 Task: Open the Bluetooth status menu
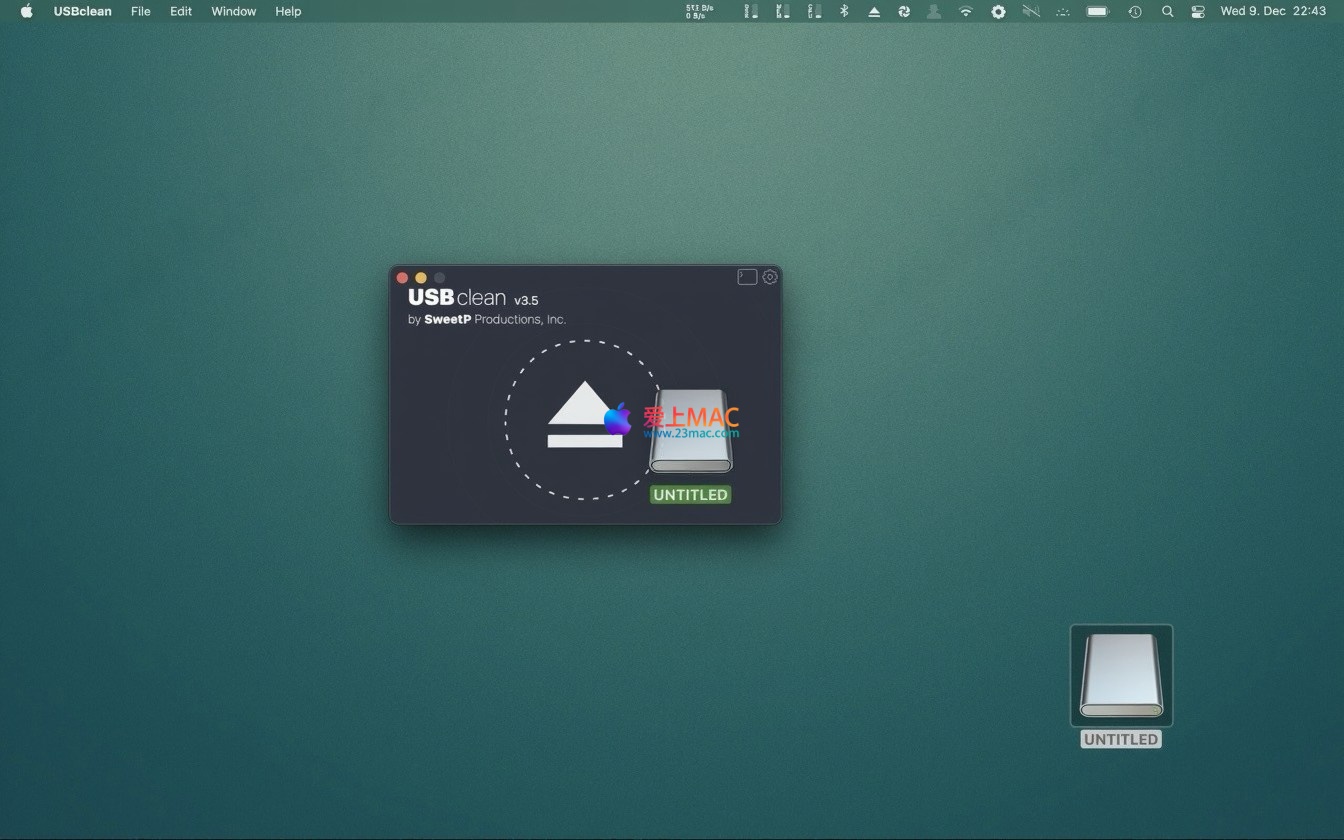click(844, 11)
